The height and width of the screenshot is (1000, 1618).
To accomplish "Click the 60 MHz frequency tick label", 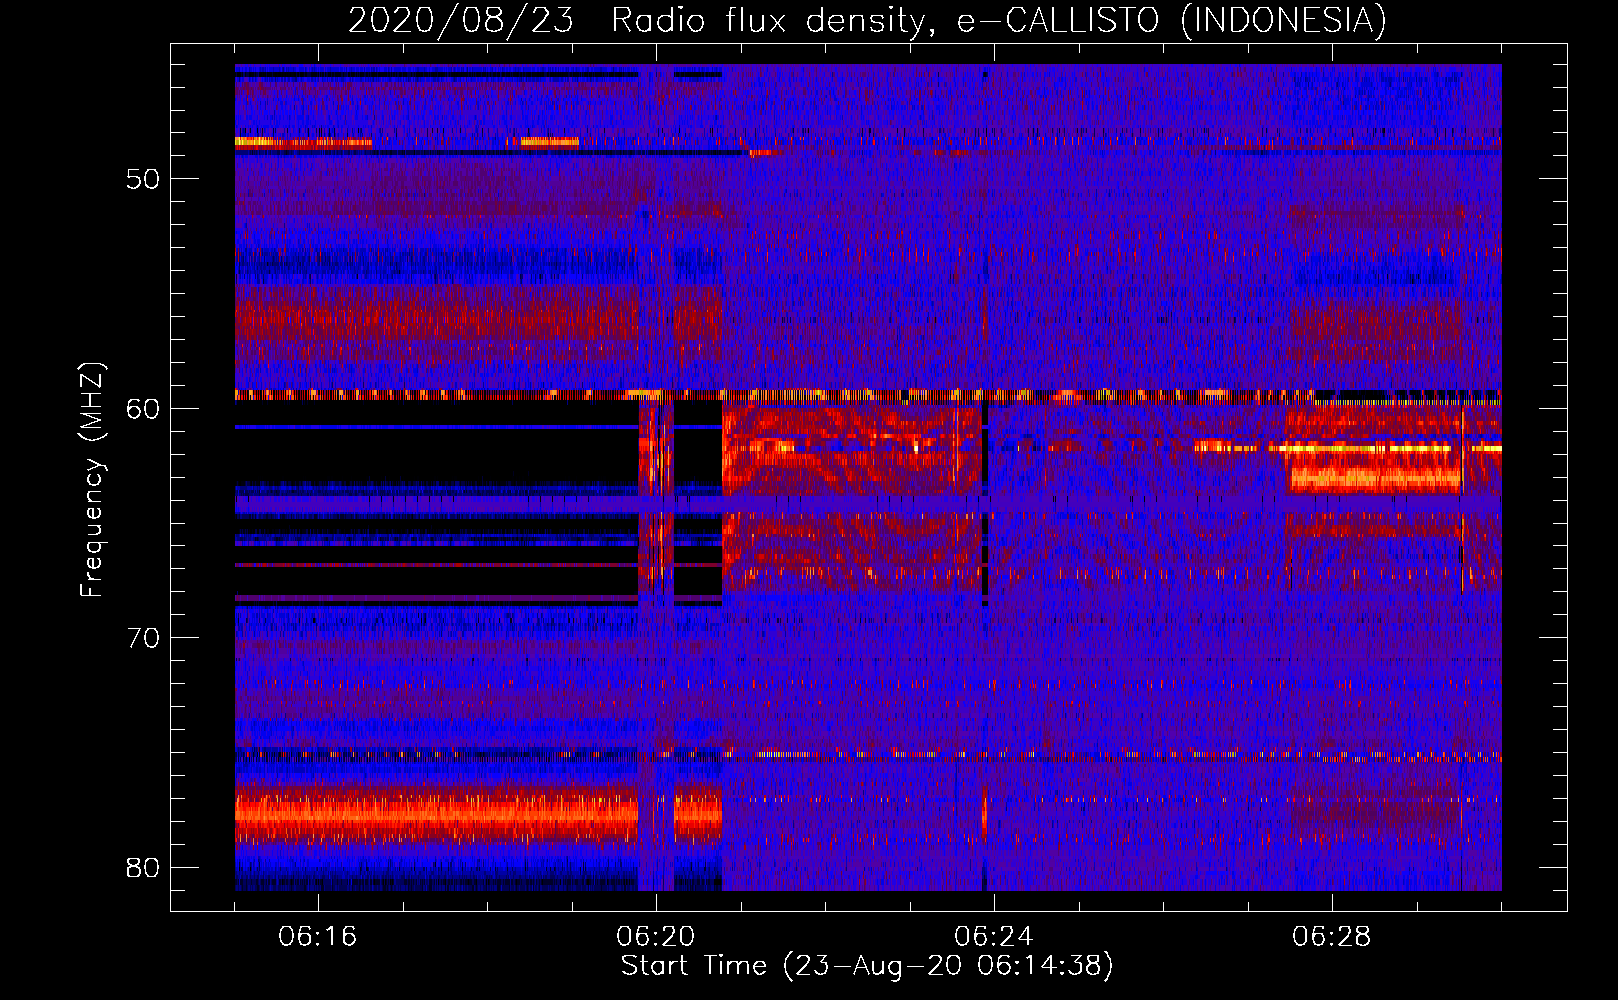I will [143, 409].
